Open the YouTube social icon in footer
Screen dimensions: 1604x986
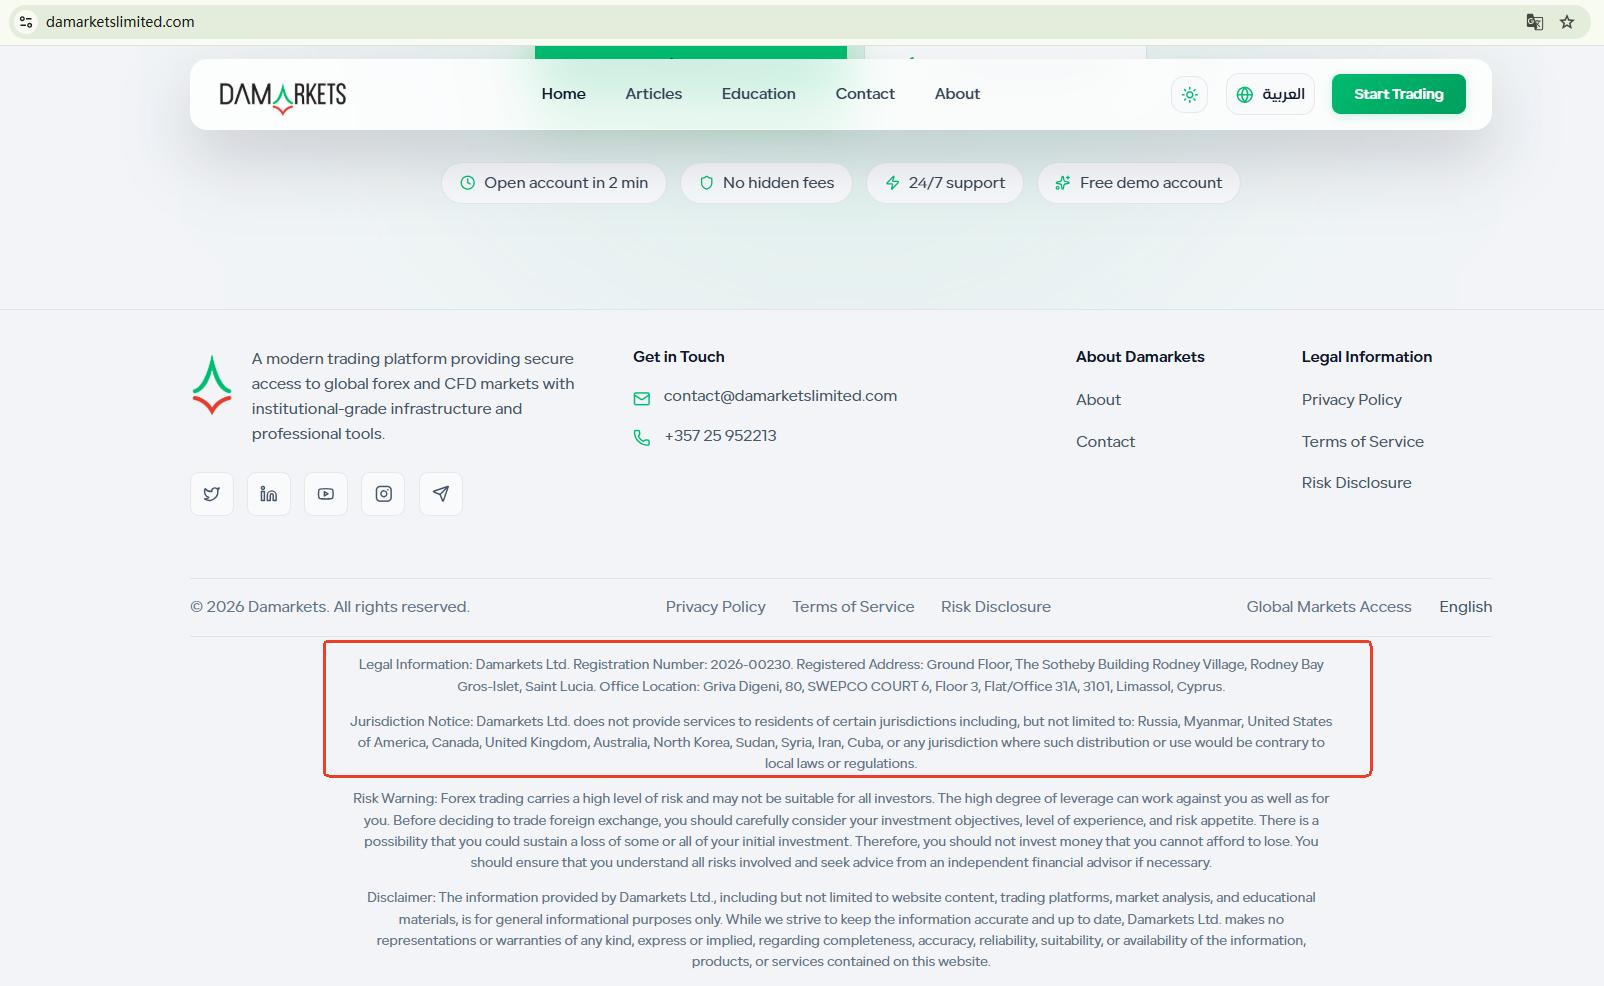(326, 494)
